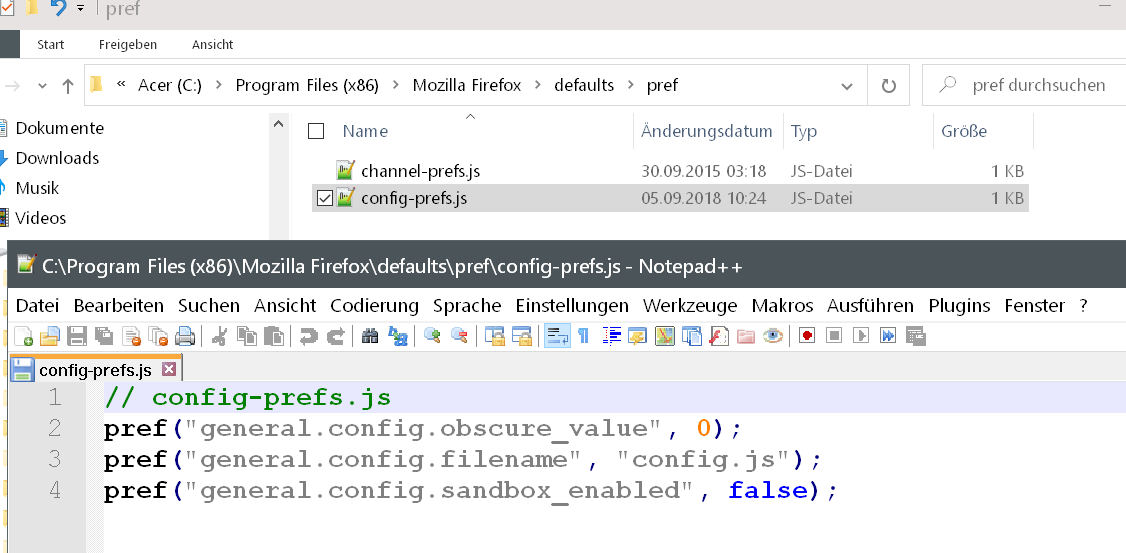Click the Save All icon in Notepad++
This screenshot has width=1126, height=553.
(x=104, y=336)
